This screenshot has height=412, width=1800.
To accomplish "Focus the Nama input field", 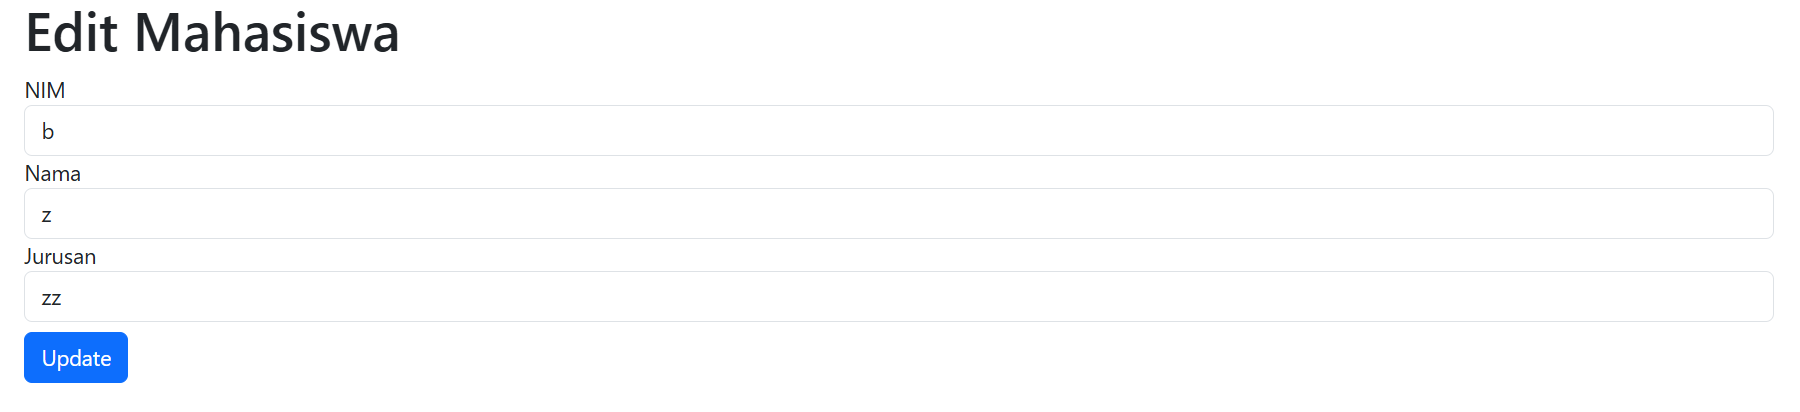I will pos(898,214).
